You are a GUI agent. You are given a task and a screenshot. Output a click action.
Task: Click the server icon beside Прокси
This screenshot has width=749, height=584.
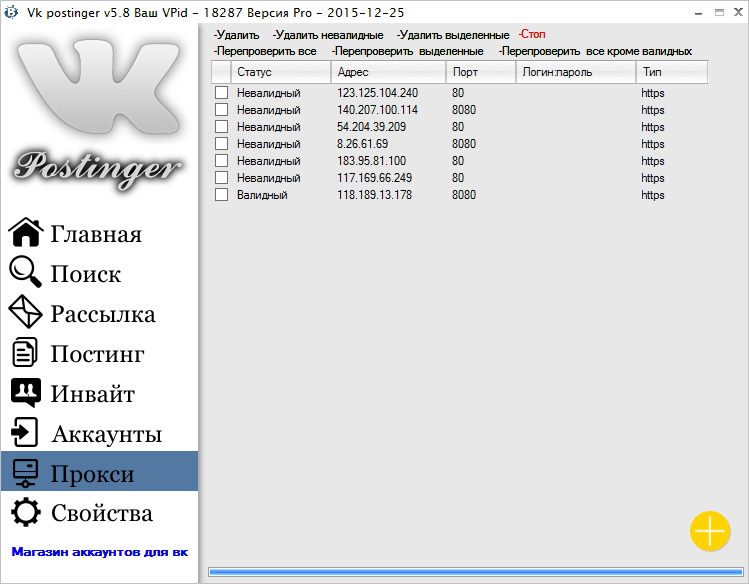pos(25,473)
